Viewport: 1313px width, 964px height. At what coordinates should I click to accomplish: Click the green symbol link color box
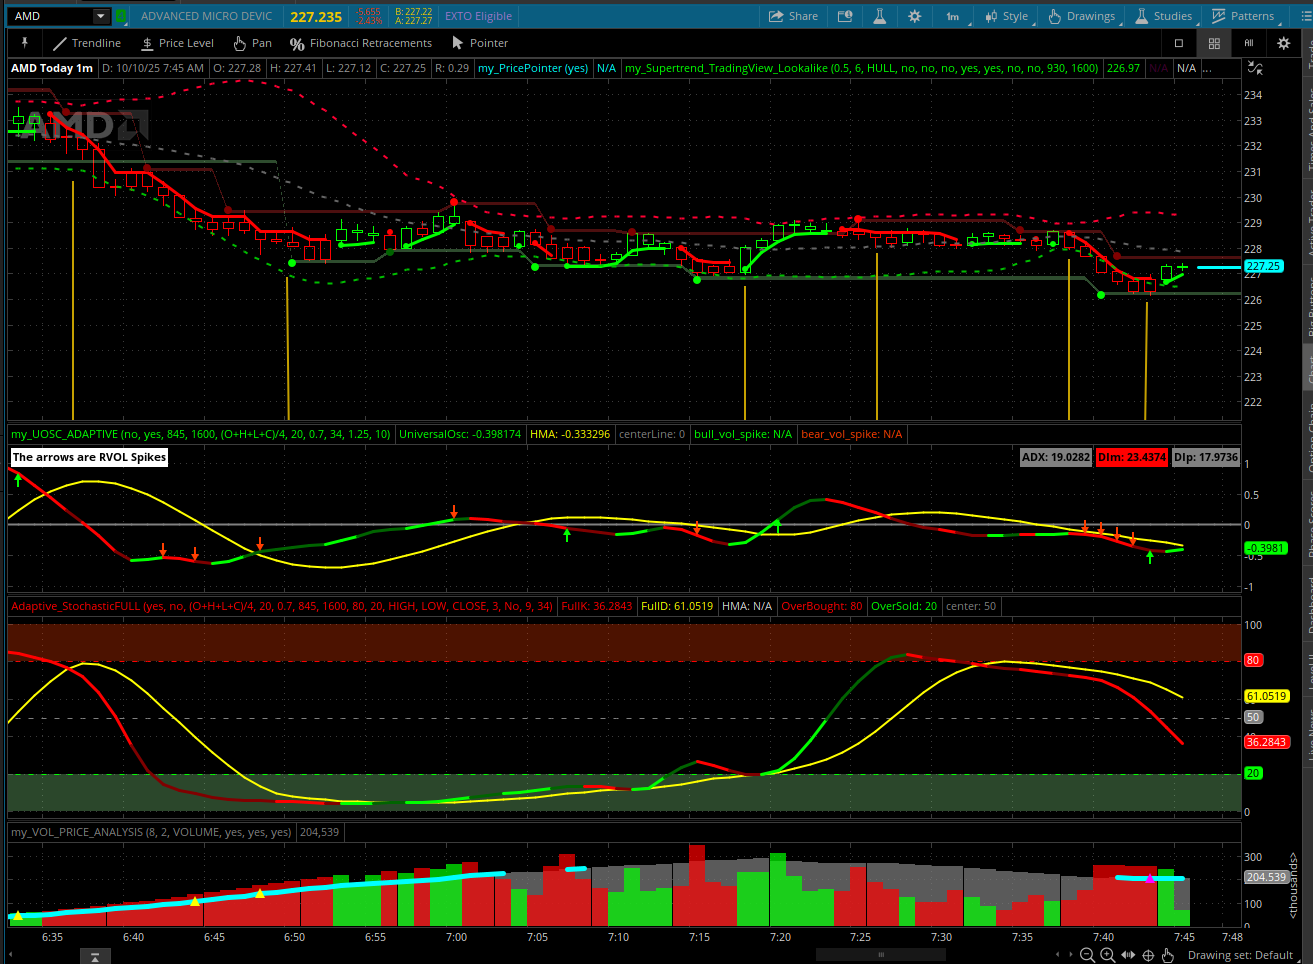tap(121, 16)
